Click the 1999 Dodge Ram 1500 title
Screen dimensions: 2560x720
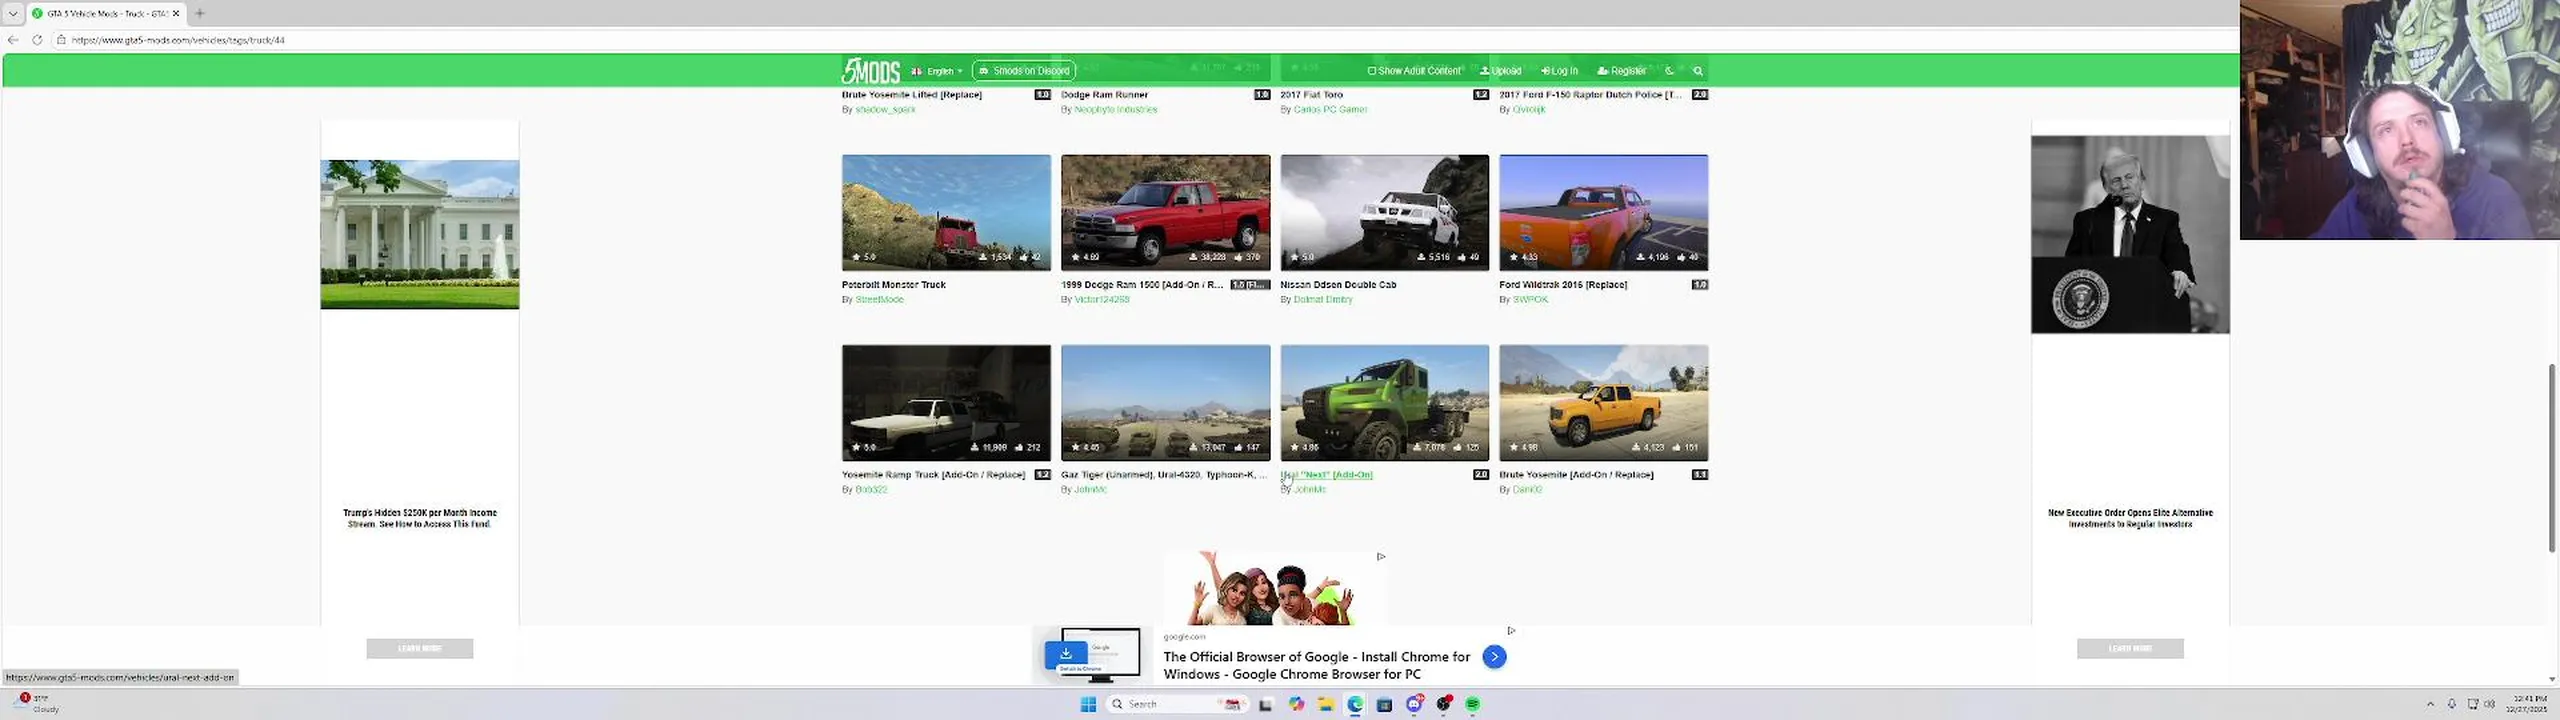[1141, 285]
